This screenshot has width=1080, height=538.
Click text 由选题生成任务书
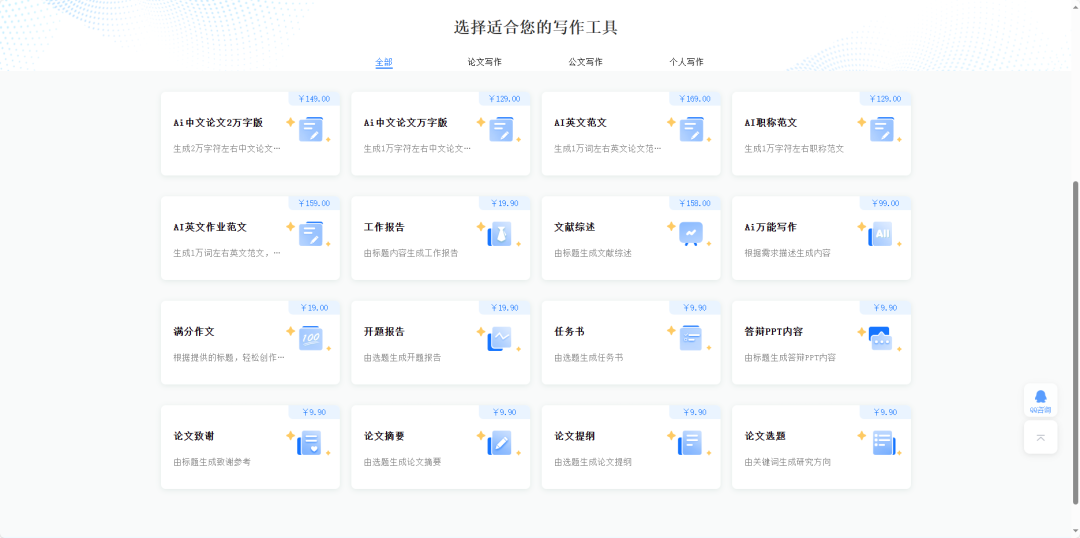(588, 358)
